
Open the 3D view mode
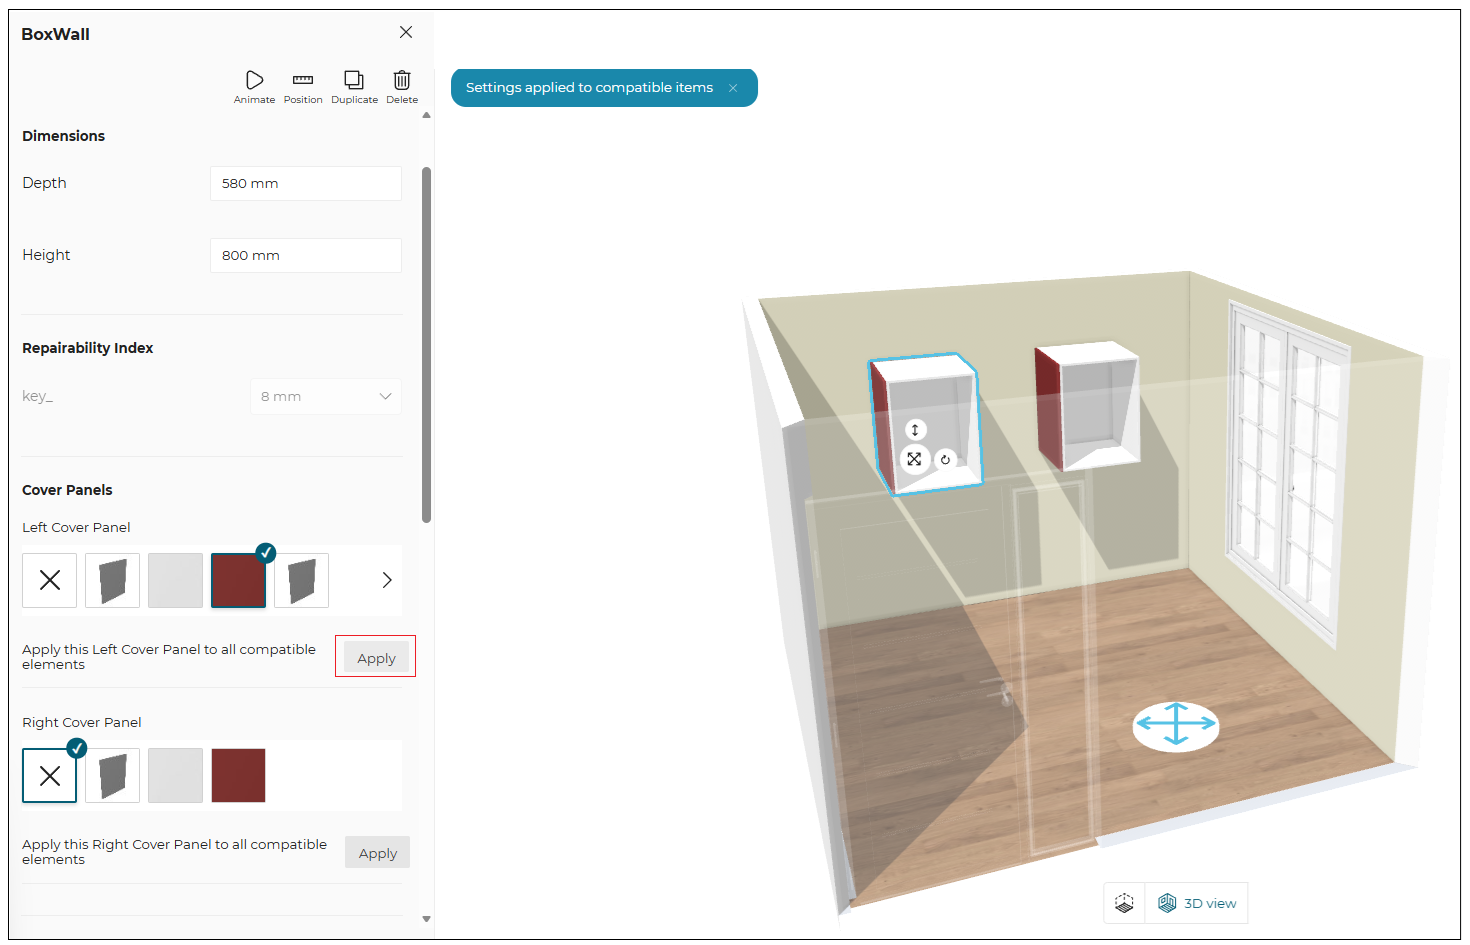tap(1197, 903)
